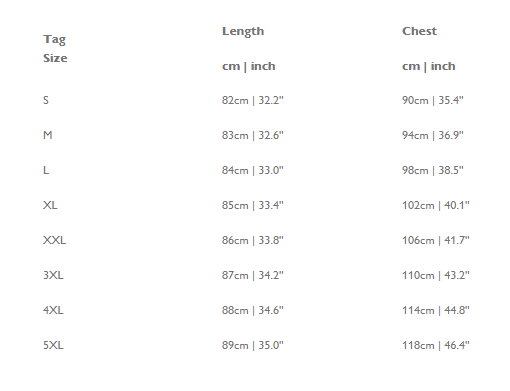Click the Length column header
This screenshot has height=391, width=510.
click(243, 31)
